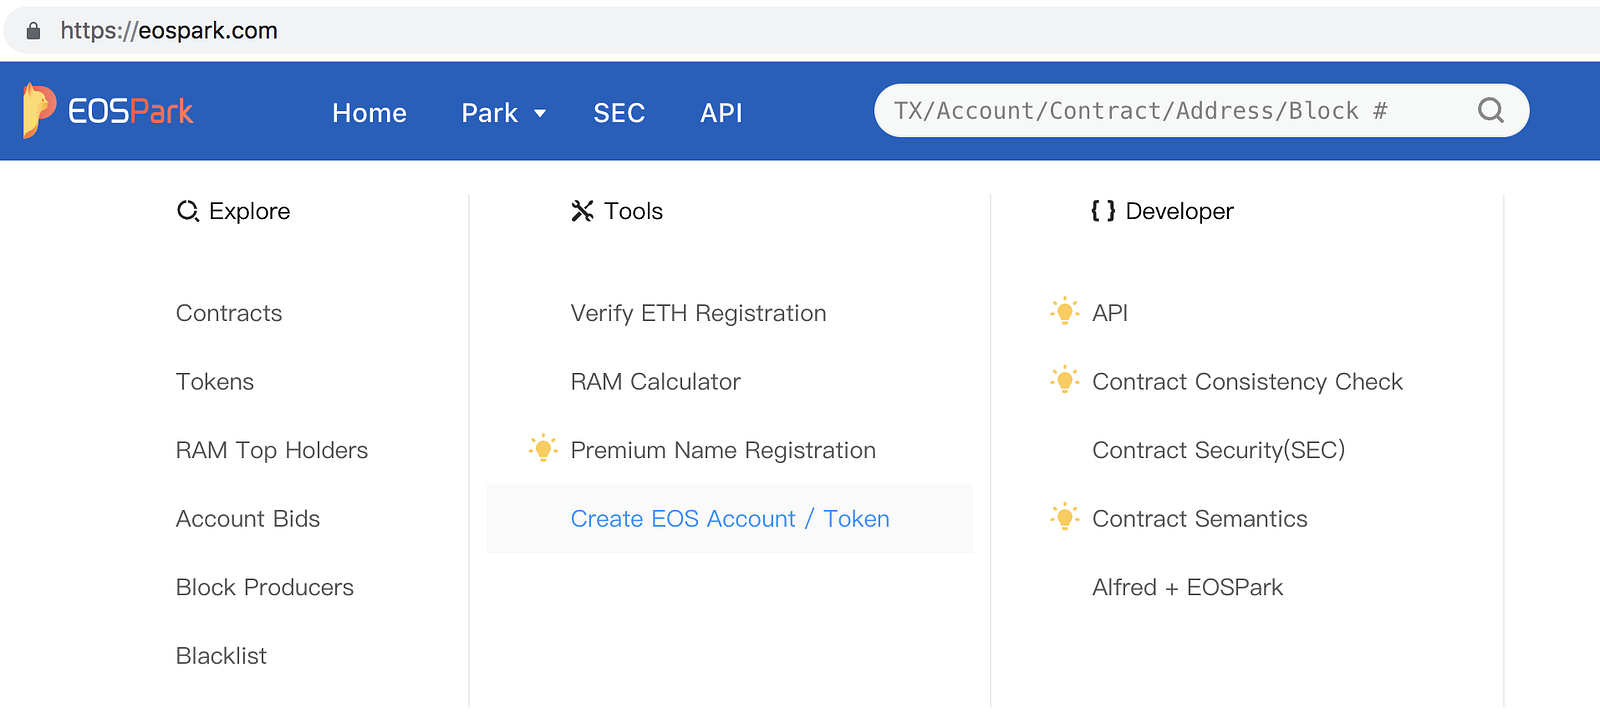Click lightbulb icon next to Contract Semantics
Image resolution: width=1600 pixels, height=714 pixels.
(1065, 516)
